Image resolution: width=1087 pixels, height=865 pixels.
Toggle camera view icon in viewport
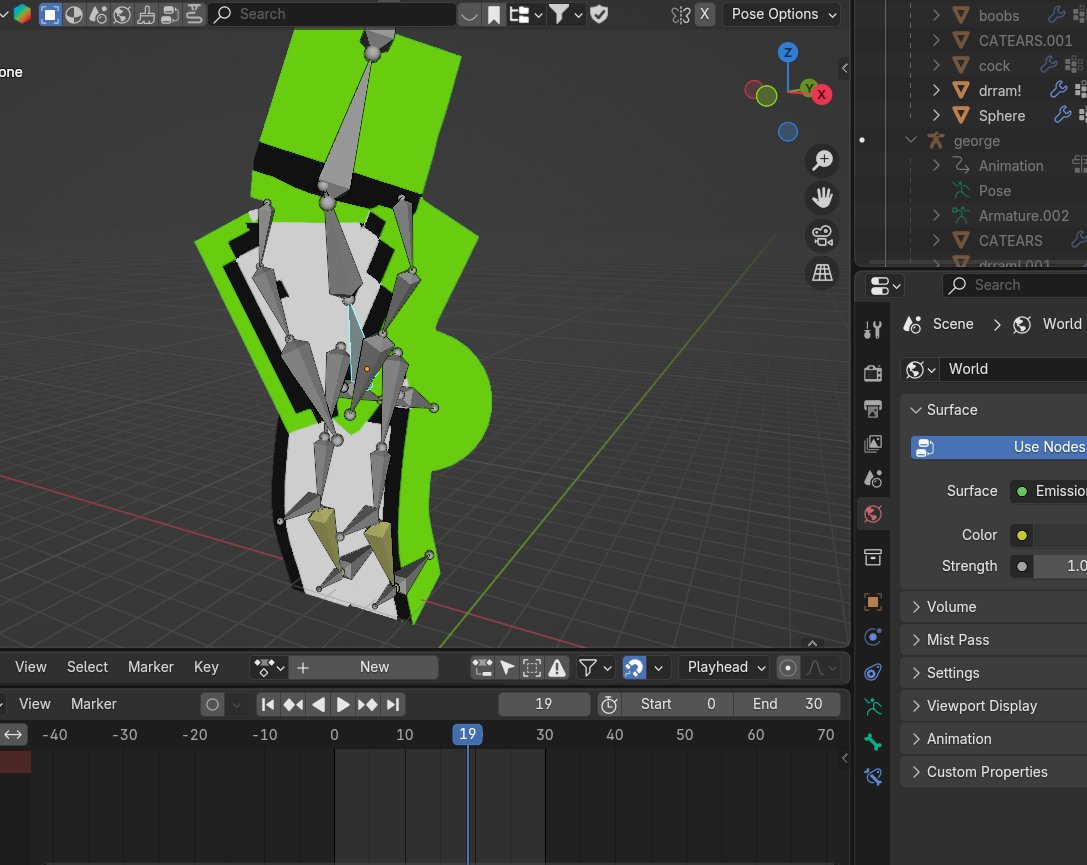823,235
